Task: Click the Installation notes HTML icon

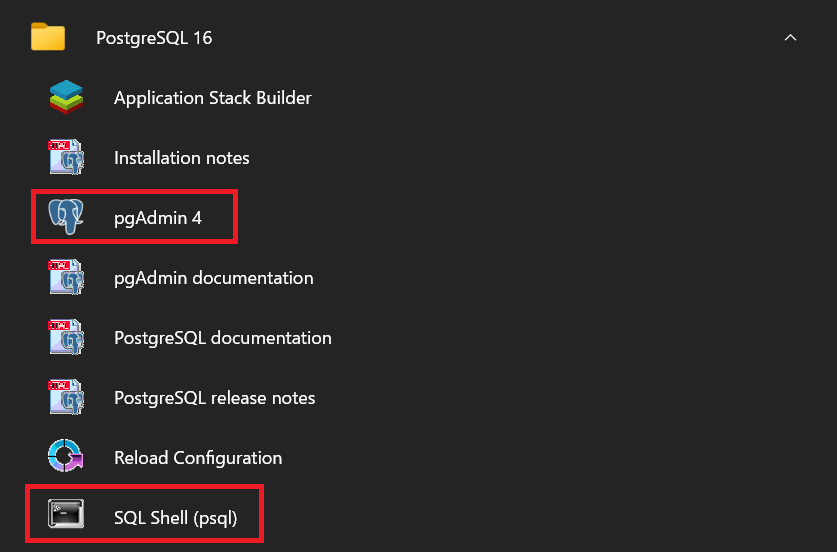Action: pyautogui.click(x=66, y=157)
